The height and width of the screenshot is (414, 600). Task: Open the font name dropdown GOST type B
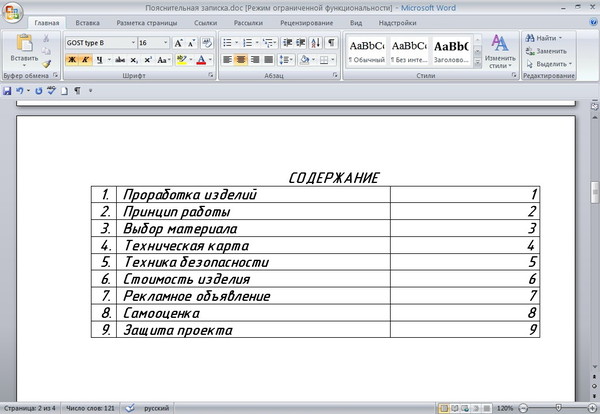click(x=131, y=43)
